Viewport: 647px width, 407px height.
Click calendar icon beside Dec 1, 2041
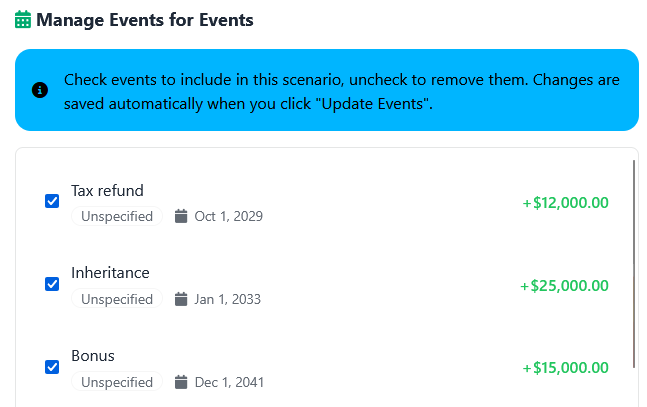[x=181, y=382]
